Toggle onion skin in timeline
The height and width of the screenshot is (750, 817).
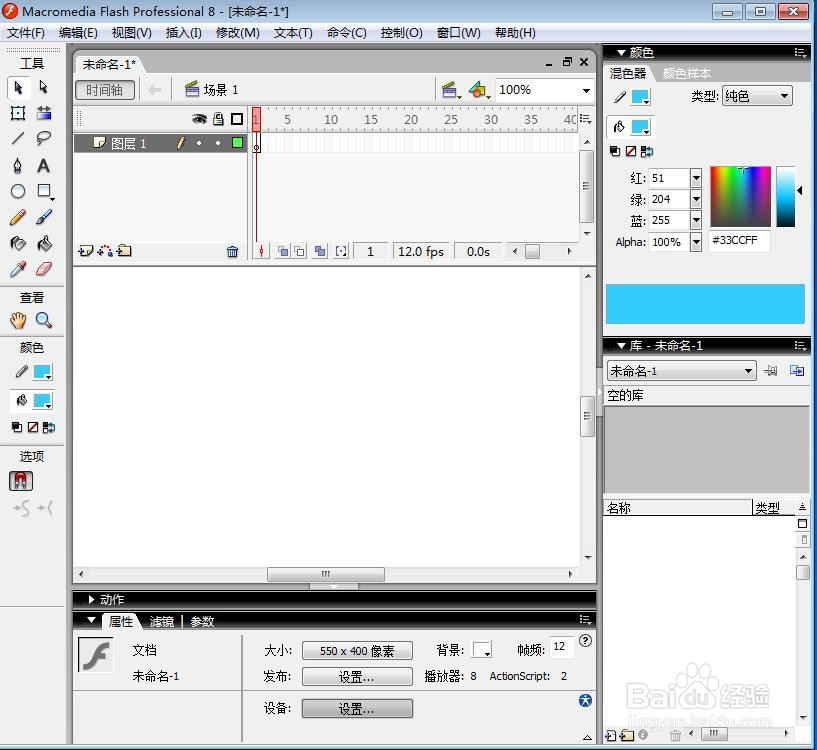click(x=283, y=252)
